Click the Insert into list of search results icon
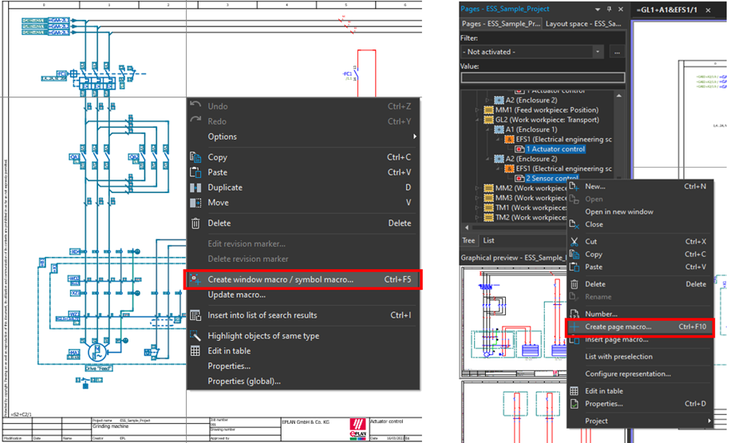The image size is (750, 443). pos(195,315)
